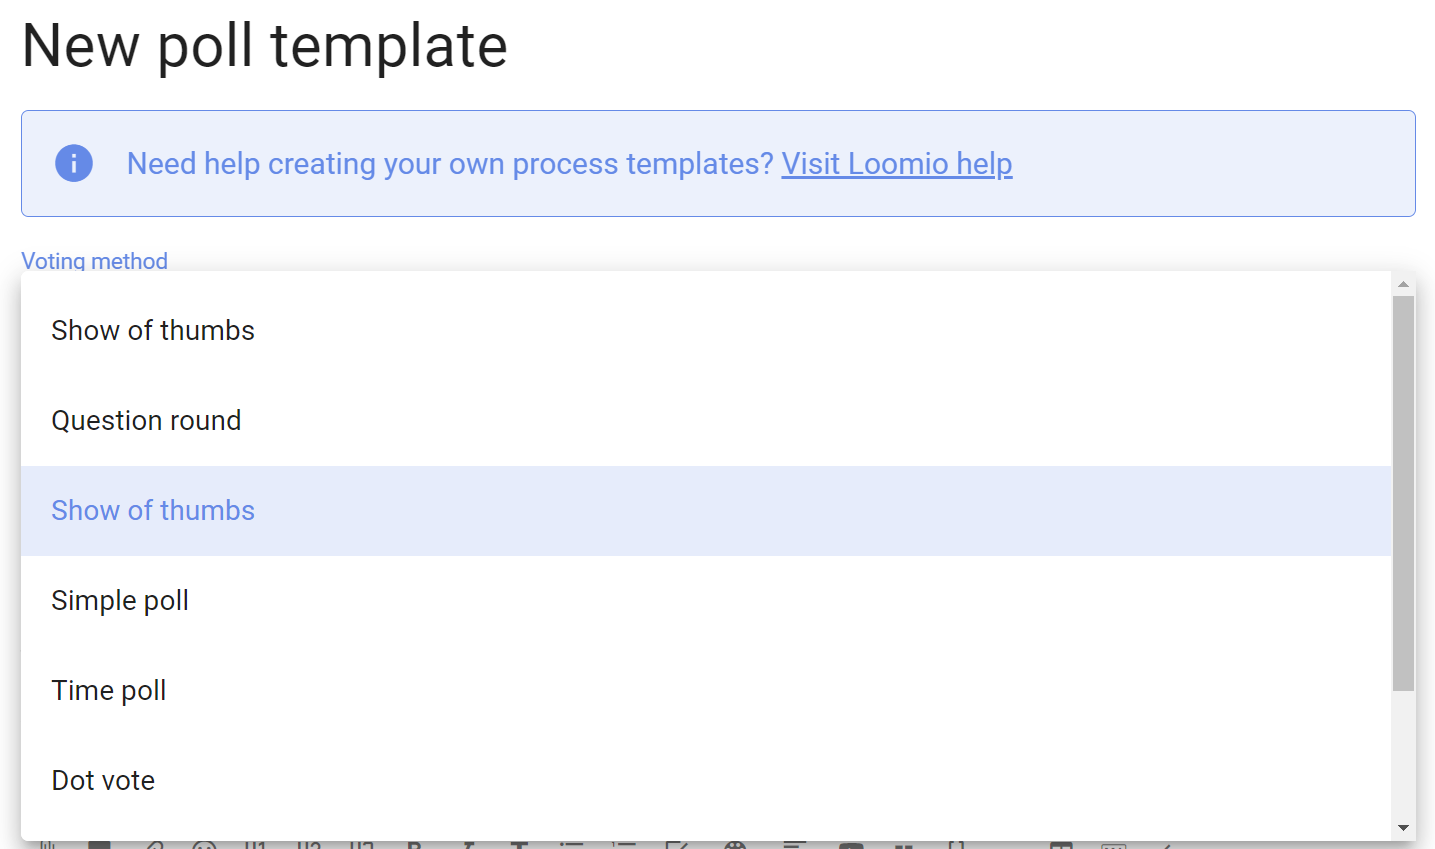Toggle bold formatting in the editor toolbar
Viewport: 1435px width, 849px height.
pos(414,845)
